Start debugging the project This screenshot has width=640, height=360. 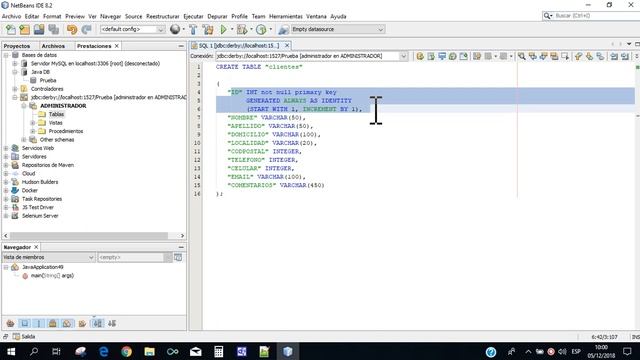[242, 29]
